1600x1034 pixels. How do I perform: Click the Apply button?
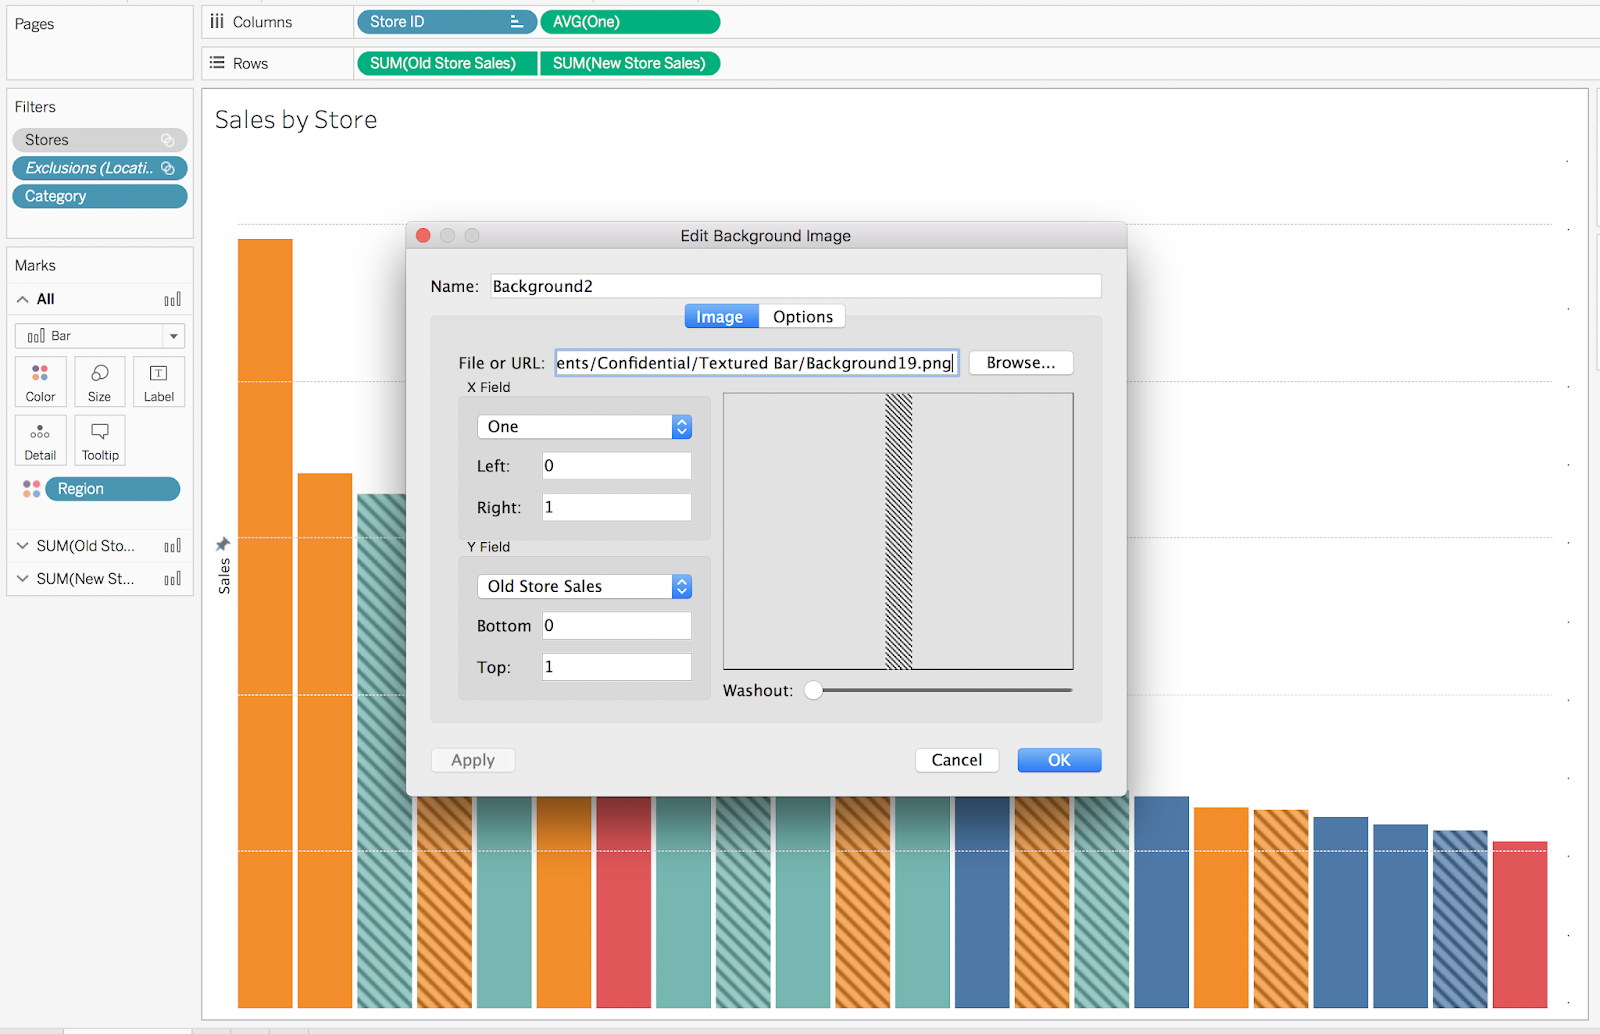(x=472, y=760)
